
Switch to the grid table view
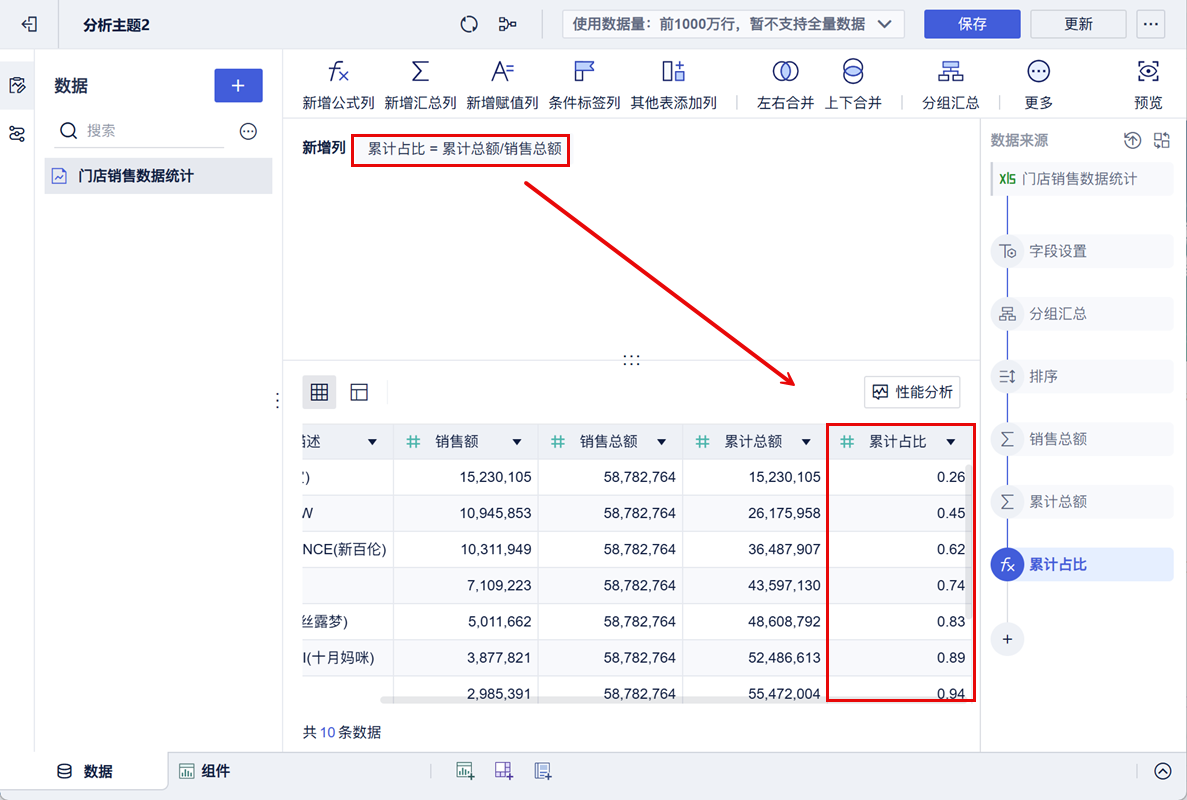(x=319, y=393)
